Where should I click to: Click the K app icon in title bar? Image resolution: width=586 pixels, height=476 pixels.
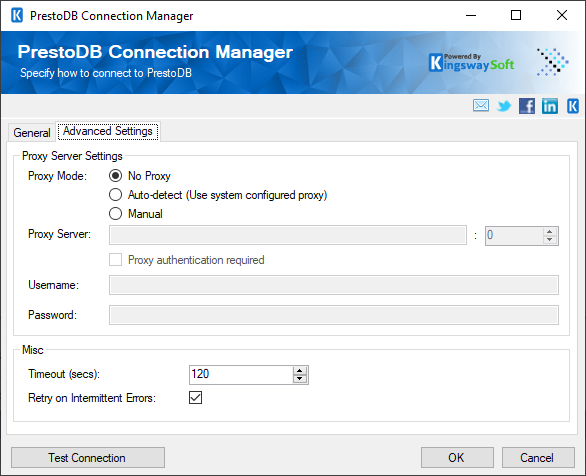coord(17,16)
